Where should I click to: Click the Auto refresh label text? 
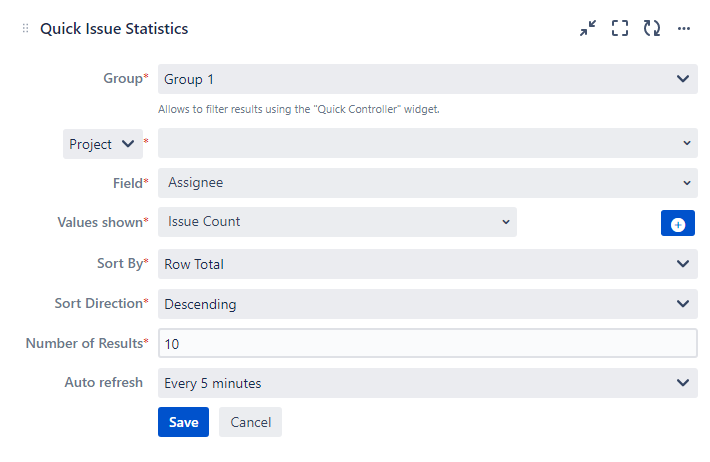click(x=103, y=383)
